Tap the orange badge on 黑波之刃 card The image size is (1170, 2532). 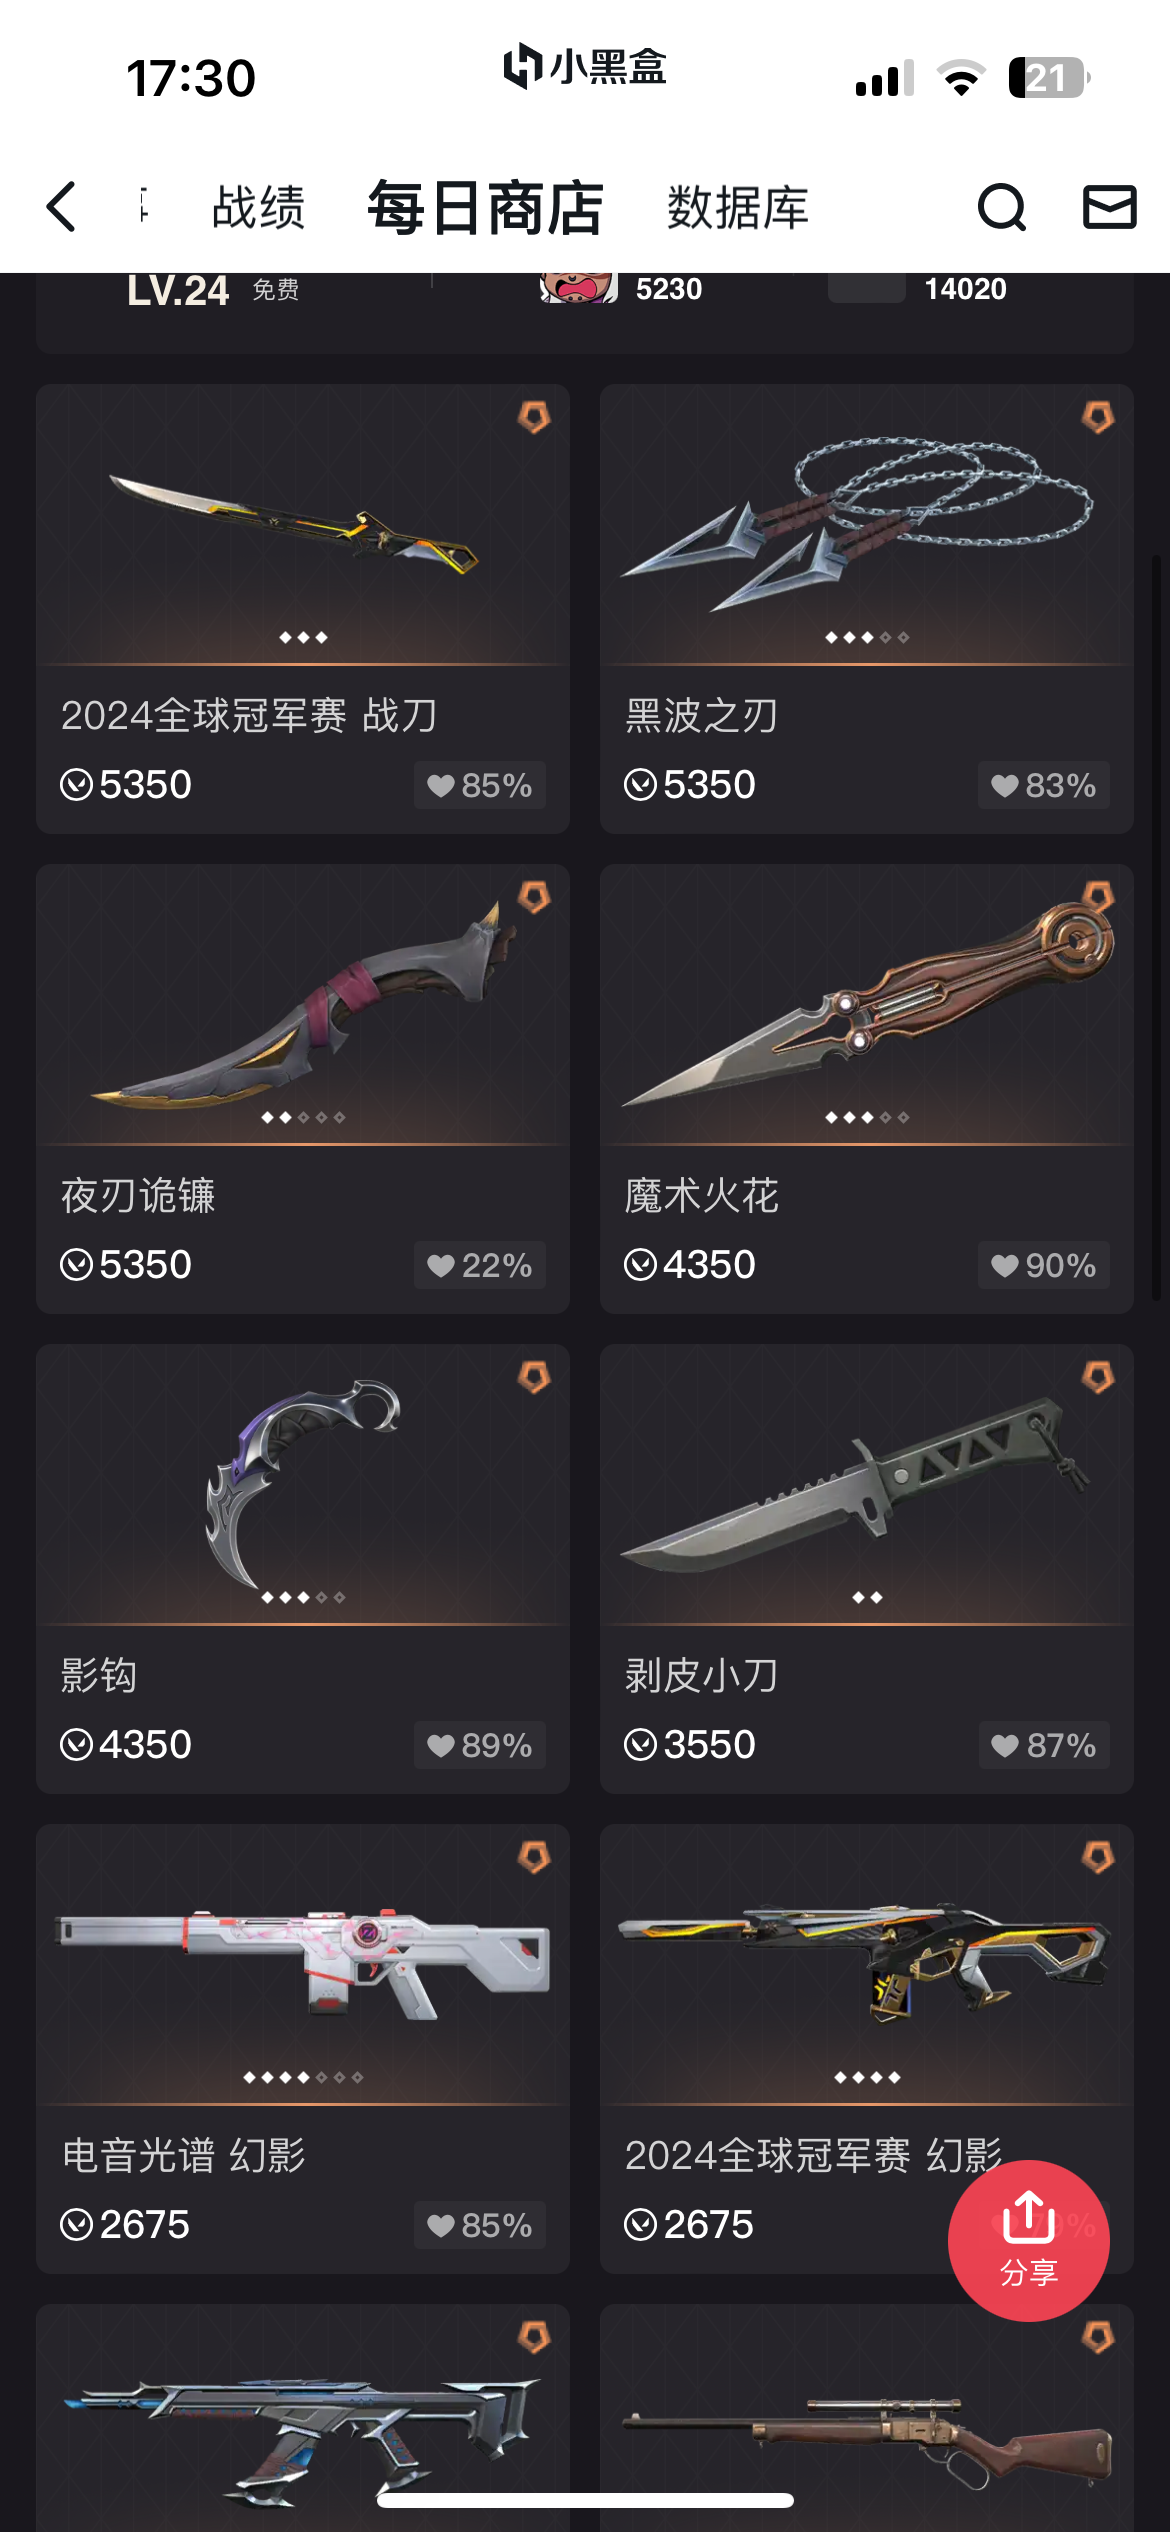tap(1098, 417)
